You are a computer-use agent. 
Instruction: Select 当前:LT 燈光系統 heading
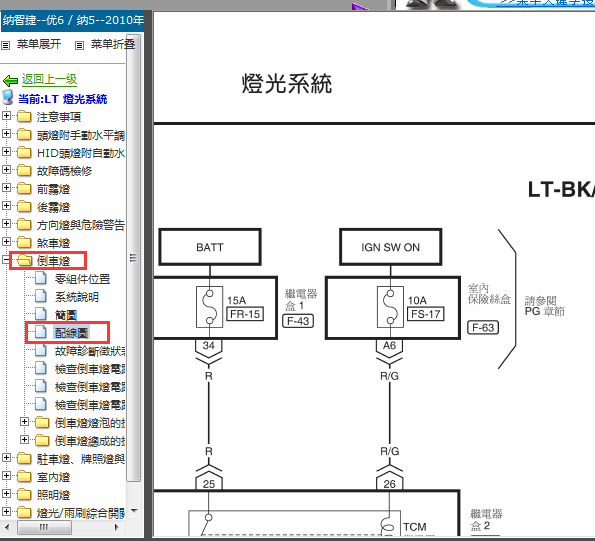[x=63, y=99]
